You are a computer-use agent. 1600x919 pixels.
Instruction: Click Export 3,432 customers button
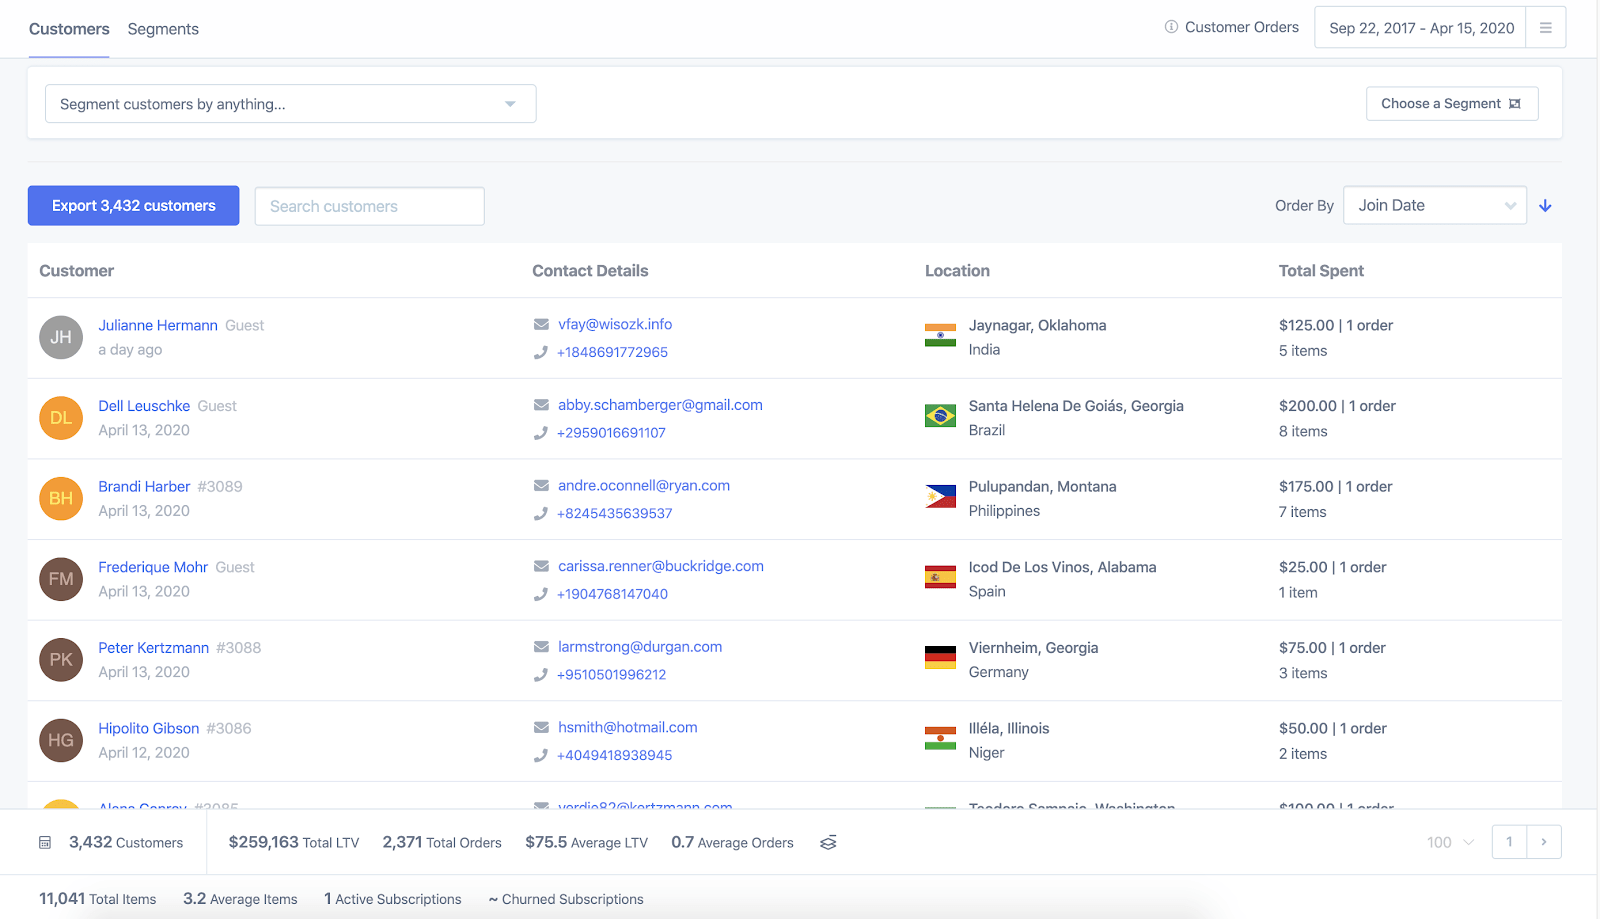point(133,206)
